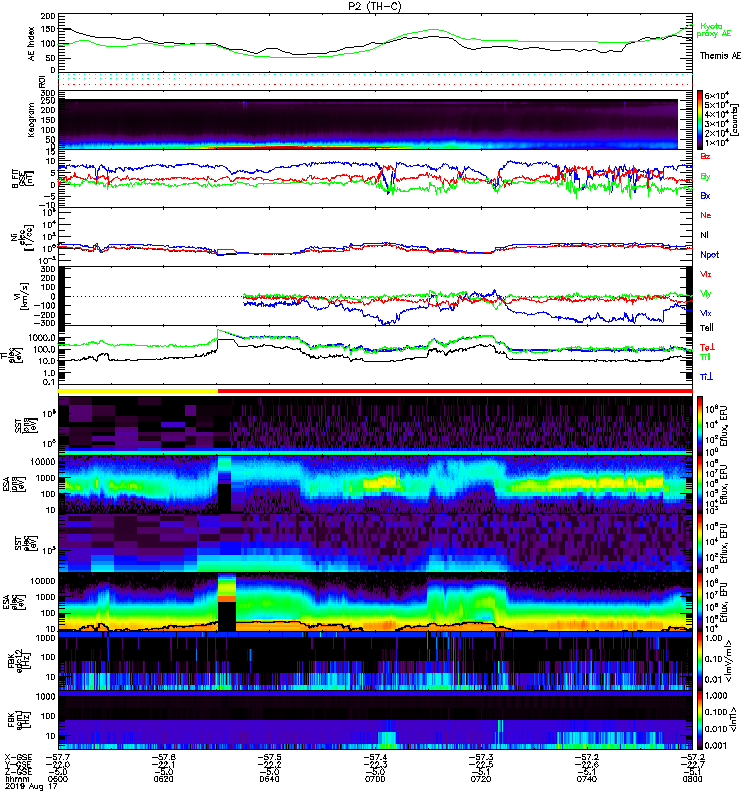The image size is (750, 800).
Task: Select the Te parallel legend label
Action: coord(706,328)
